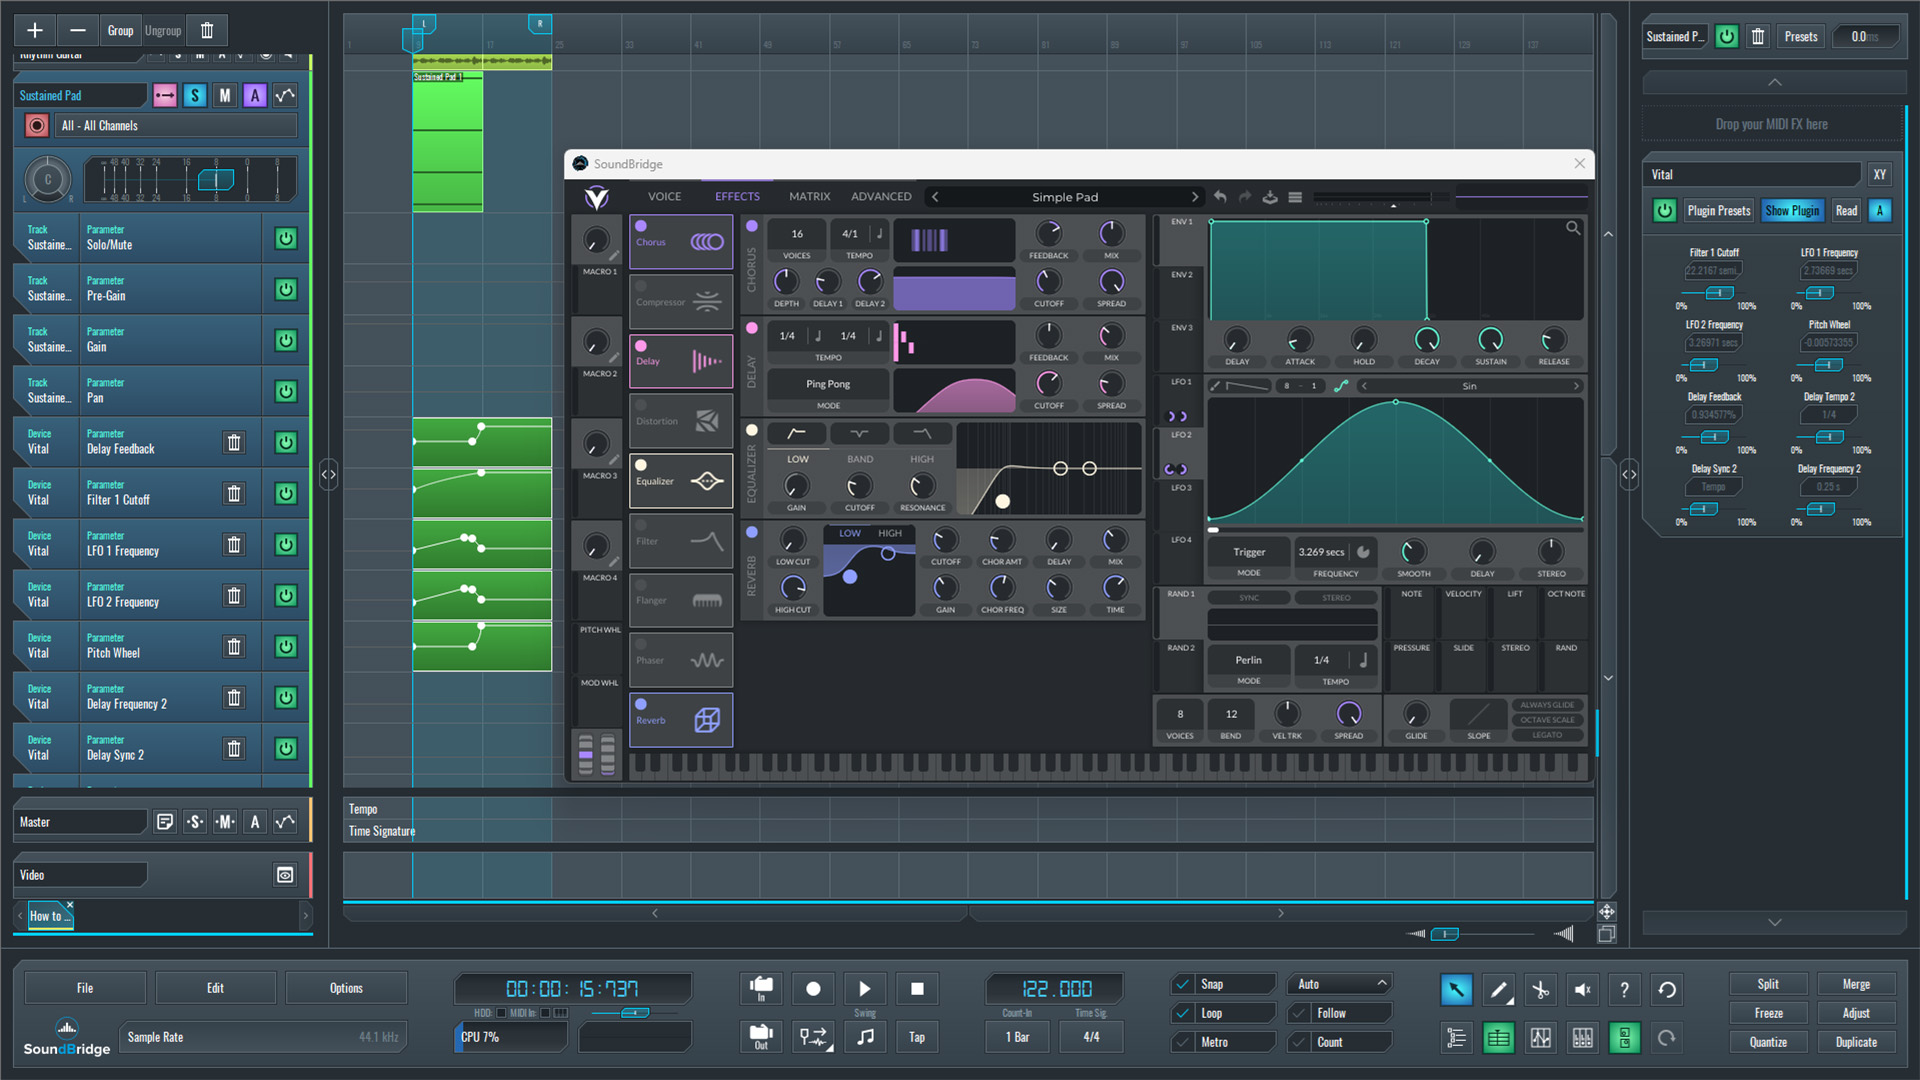The height and width of the screenshot is (1080, 1920).
Task: Click the undo rotate arrow icon
Action: coord(1667,990)
